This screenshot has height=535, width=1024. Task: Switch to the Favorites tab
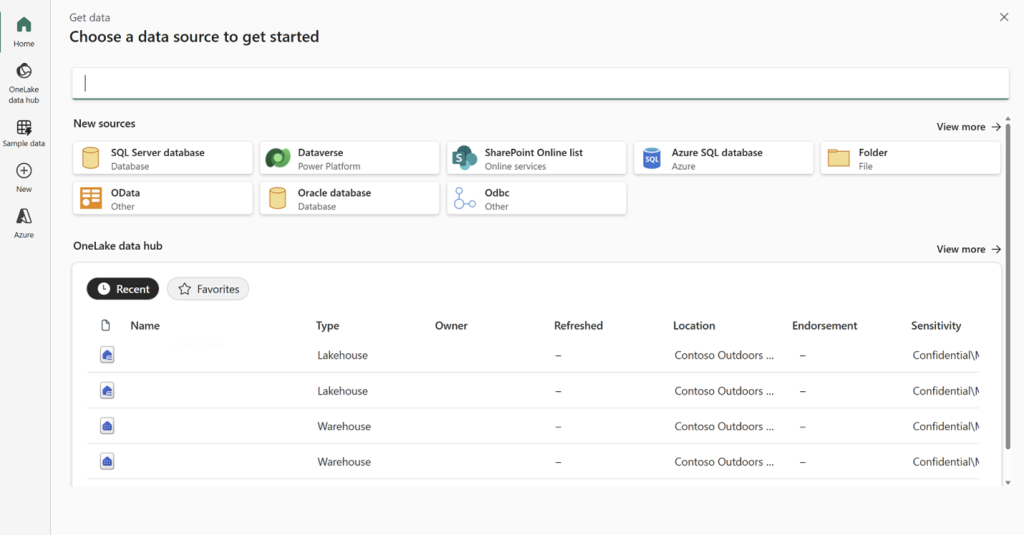[208, 289]
